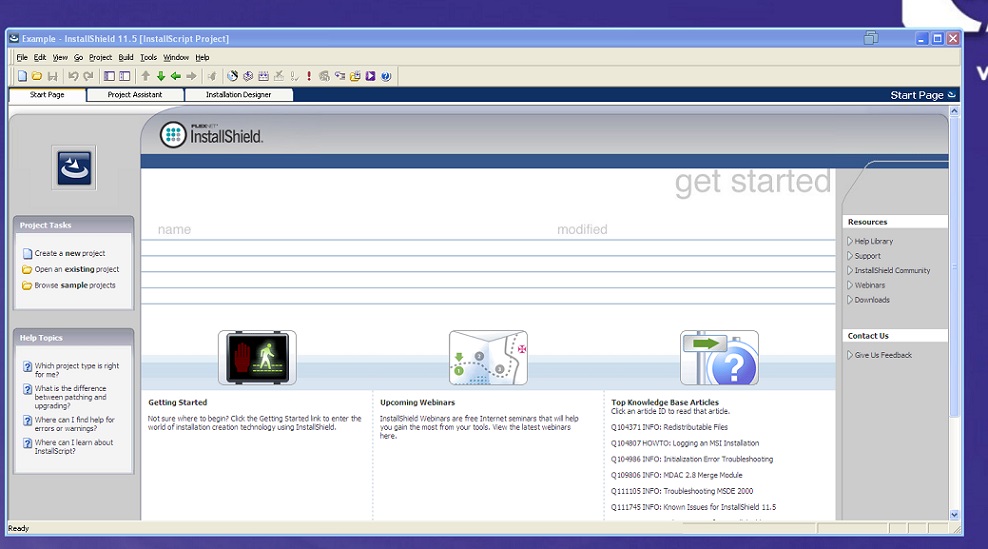Viewport: 988px width, 549px height.
Task: Click the New Project toolbar icon
Action: pyautogui.click(x=22, y=76)
